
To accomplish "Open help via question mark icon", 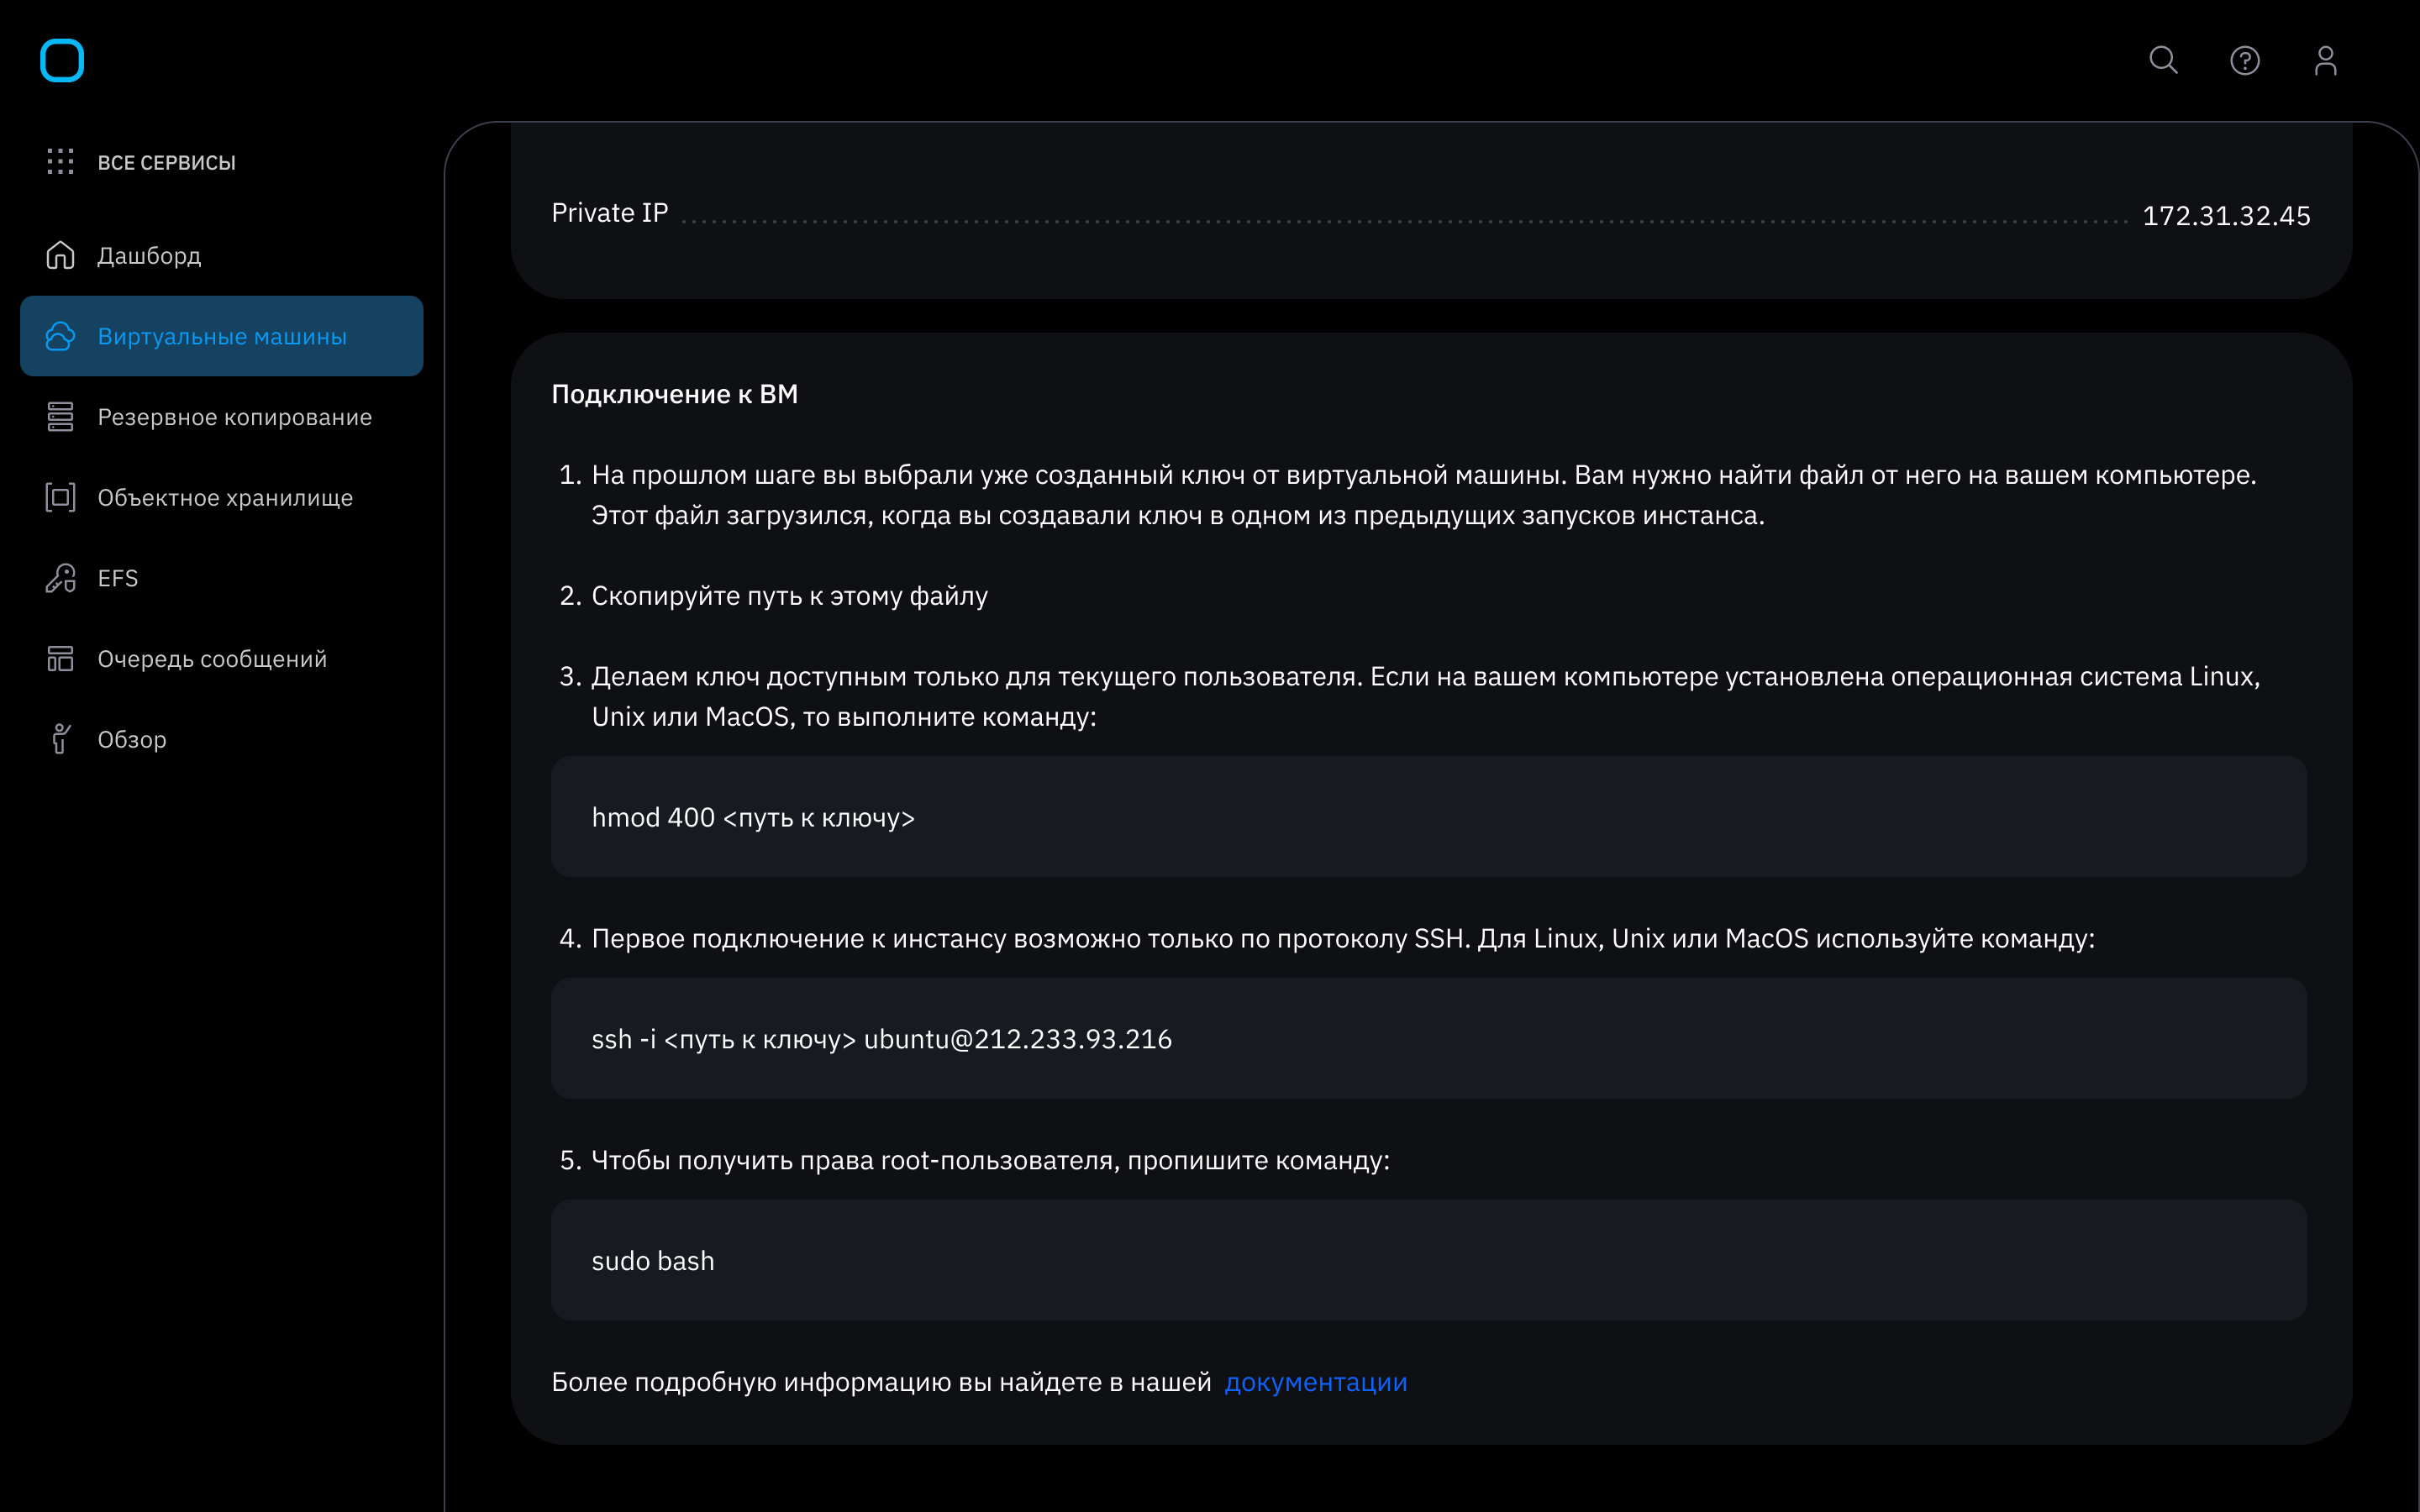I will (x=2244, y=60).
